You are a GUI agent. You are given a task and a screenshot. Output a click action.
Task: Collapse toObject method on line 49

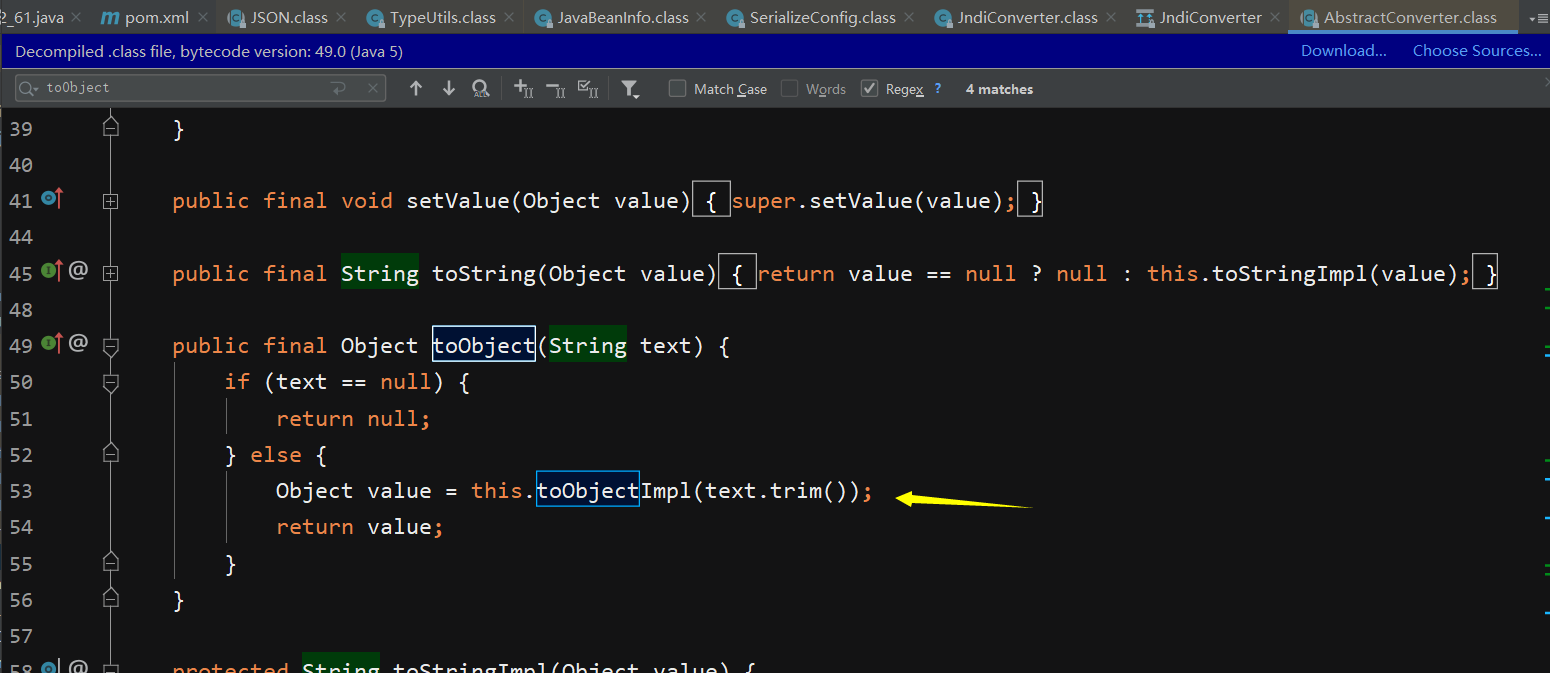pyautogui.click(x=111, y=346)
